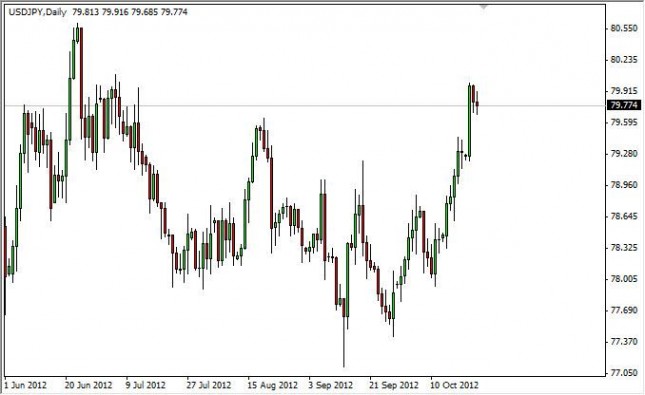This screenshot has width=645, height=395.
Task: Click the 80.235 price scale label
Action: tap(624, 60)
